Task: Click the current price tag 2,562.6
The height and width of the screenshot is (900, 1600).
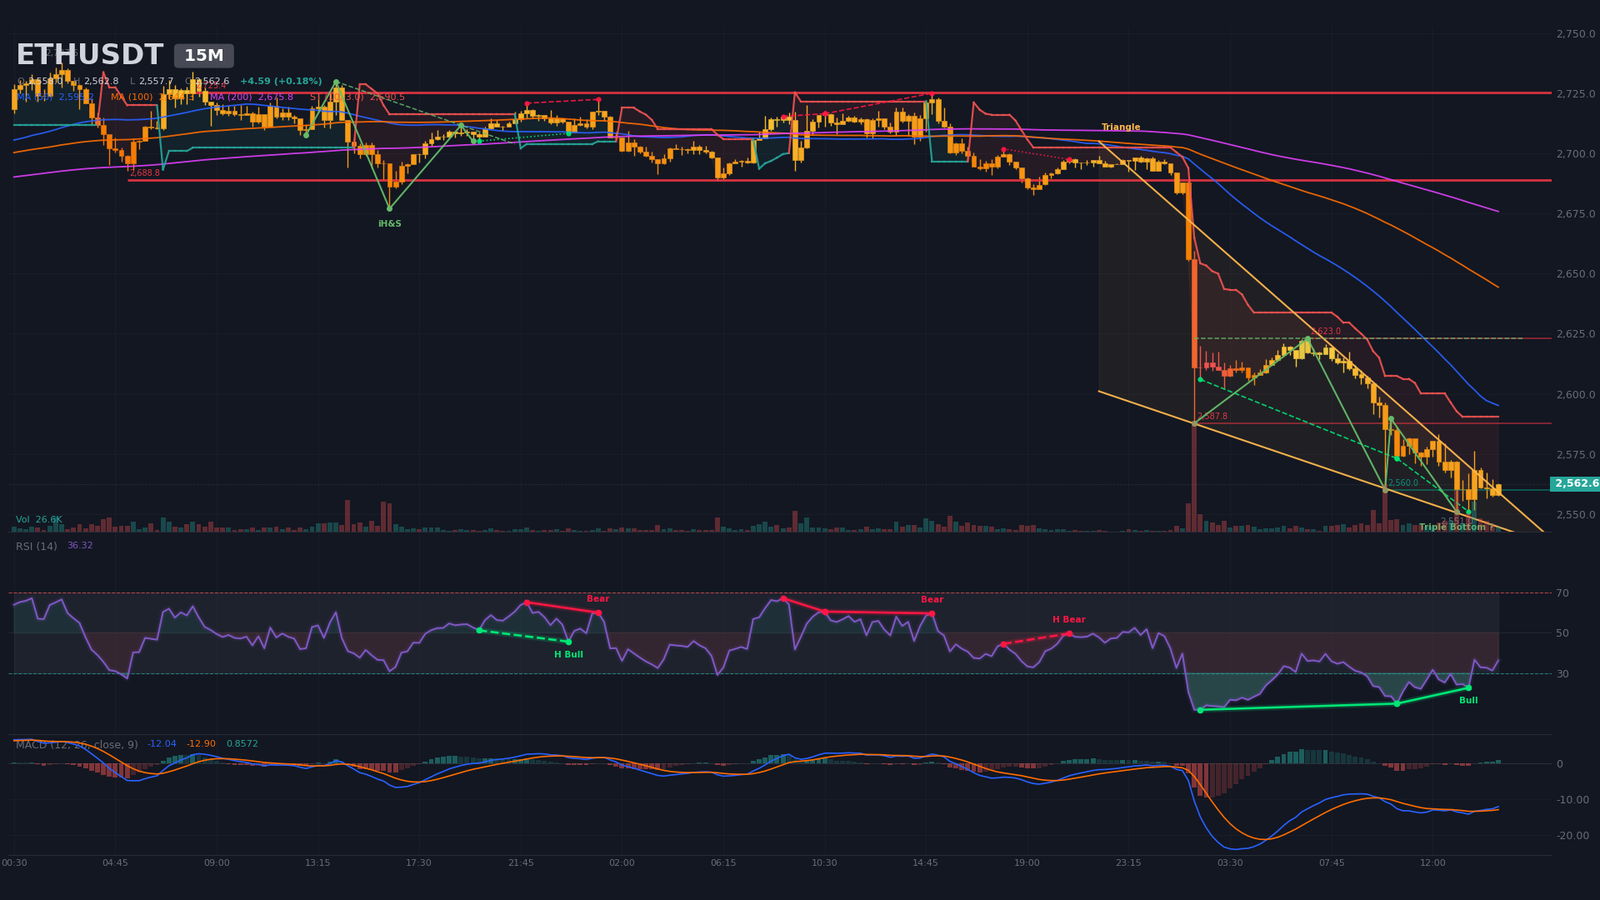Action: (1576, 484)
